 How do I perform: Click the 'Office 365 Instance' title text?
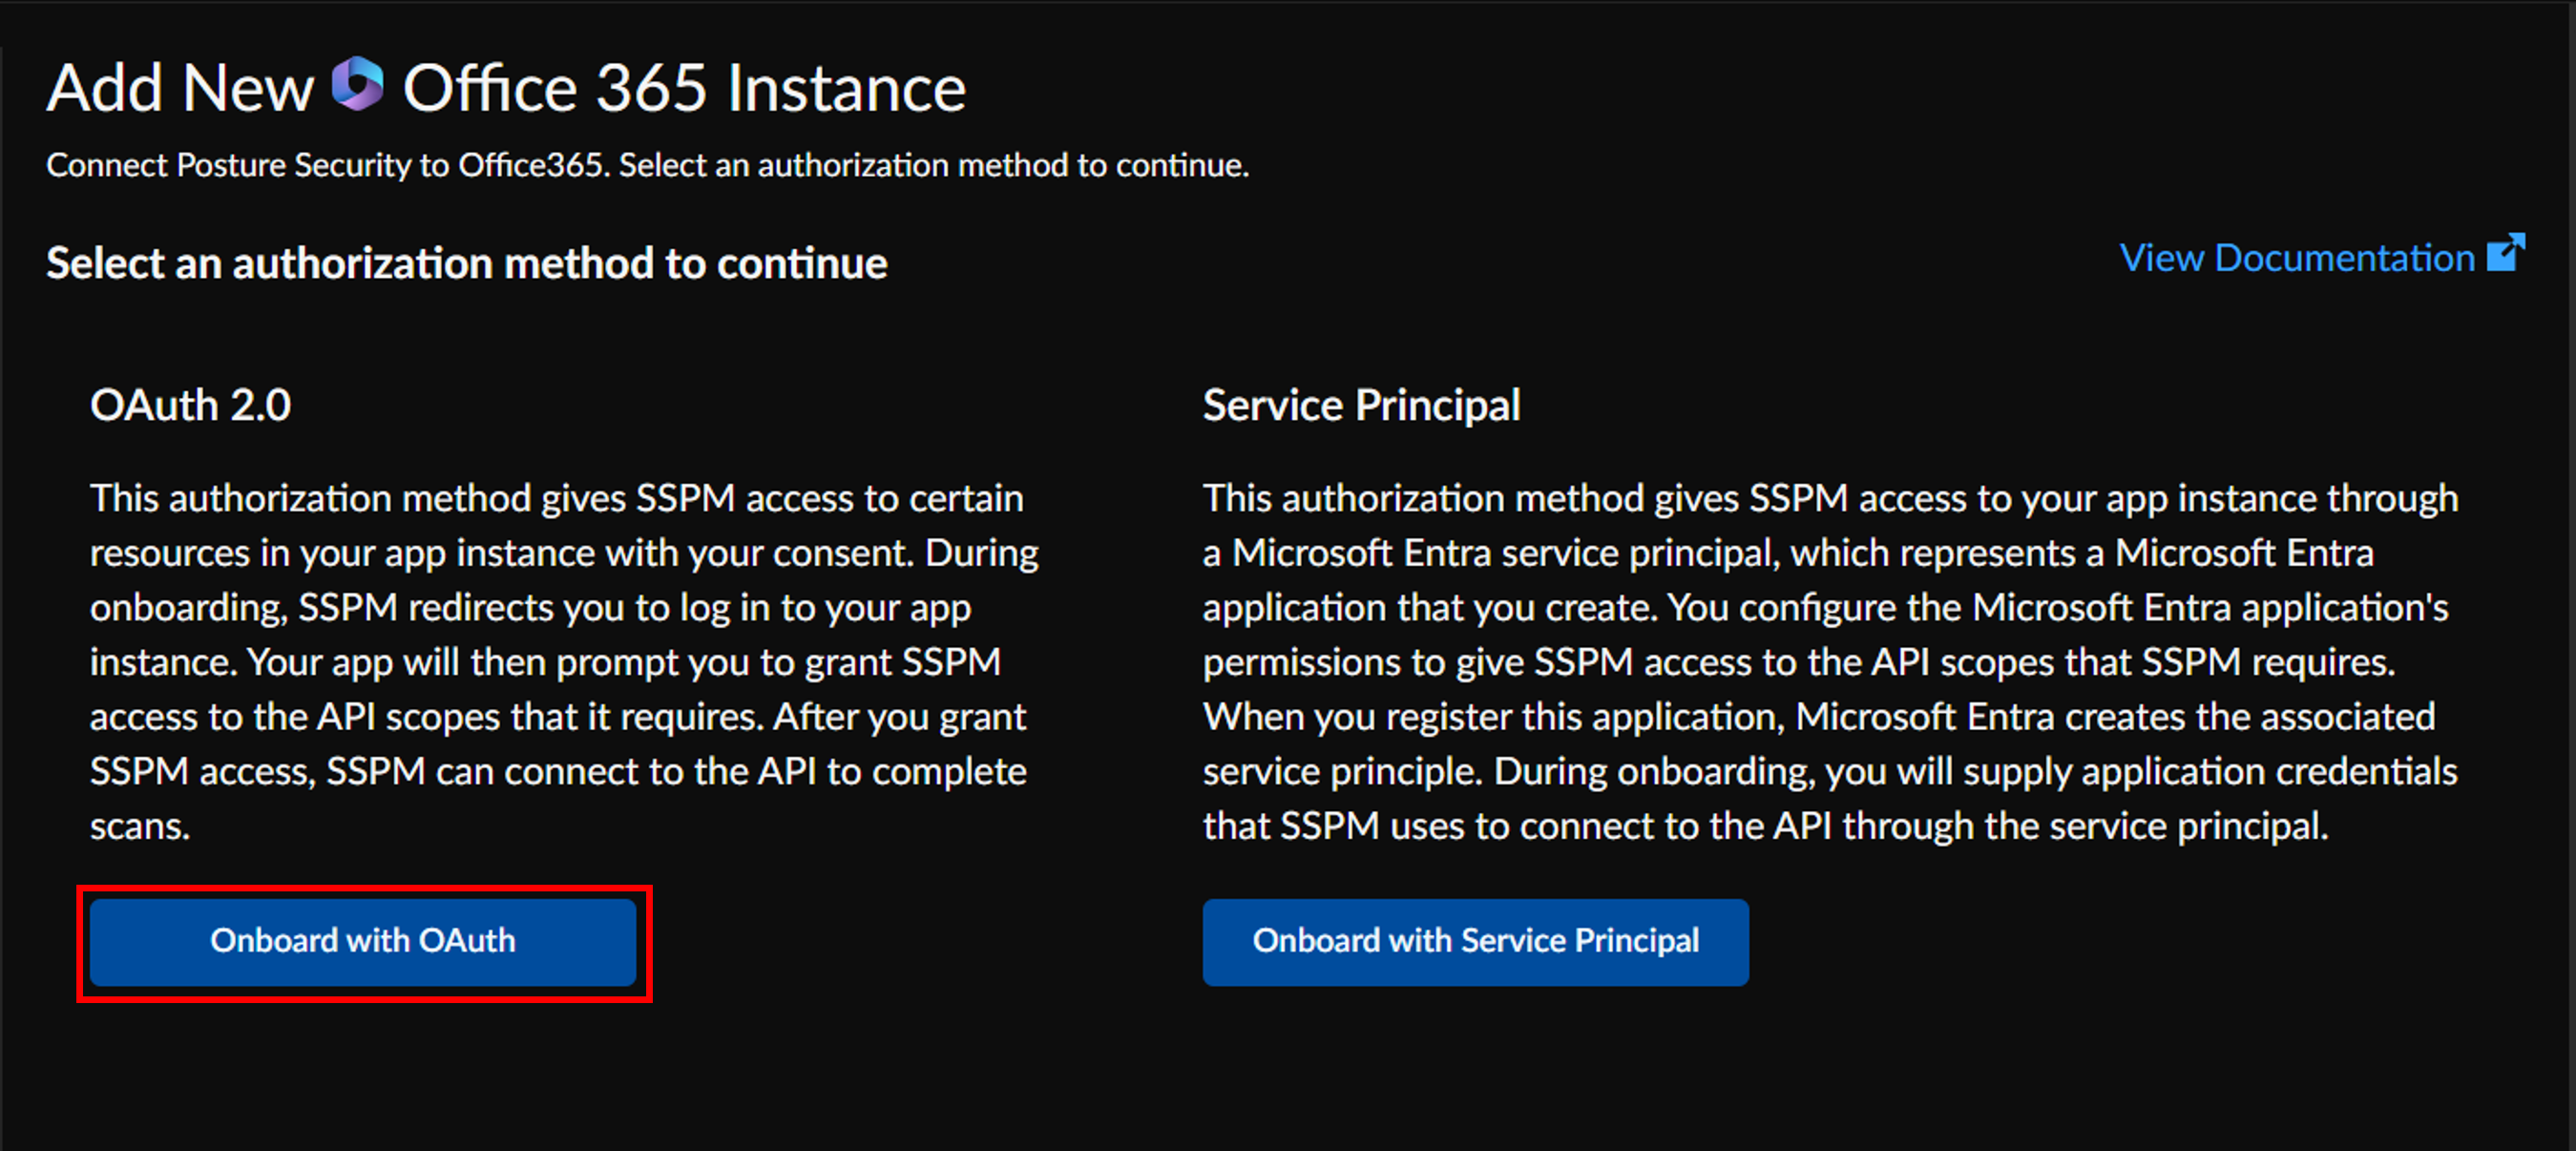pyautogui.click(x=684, y=88)
